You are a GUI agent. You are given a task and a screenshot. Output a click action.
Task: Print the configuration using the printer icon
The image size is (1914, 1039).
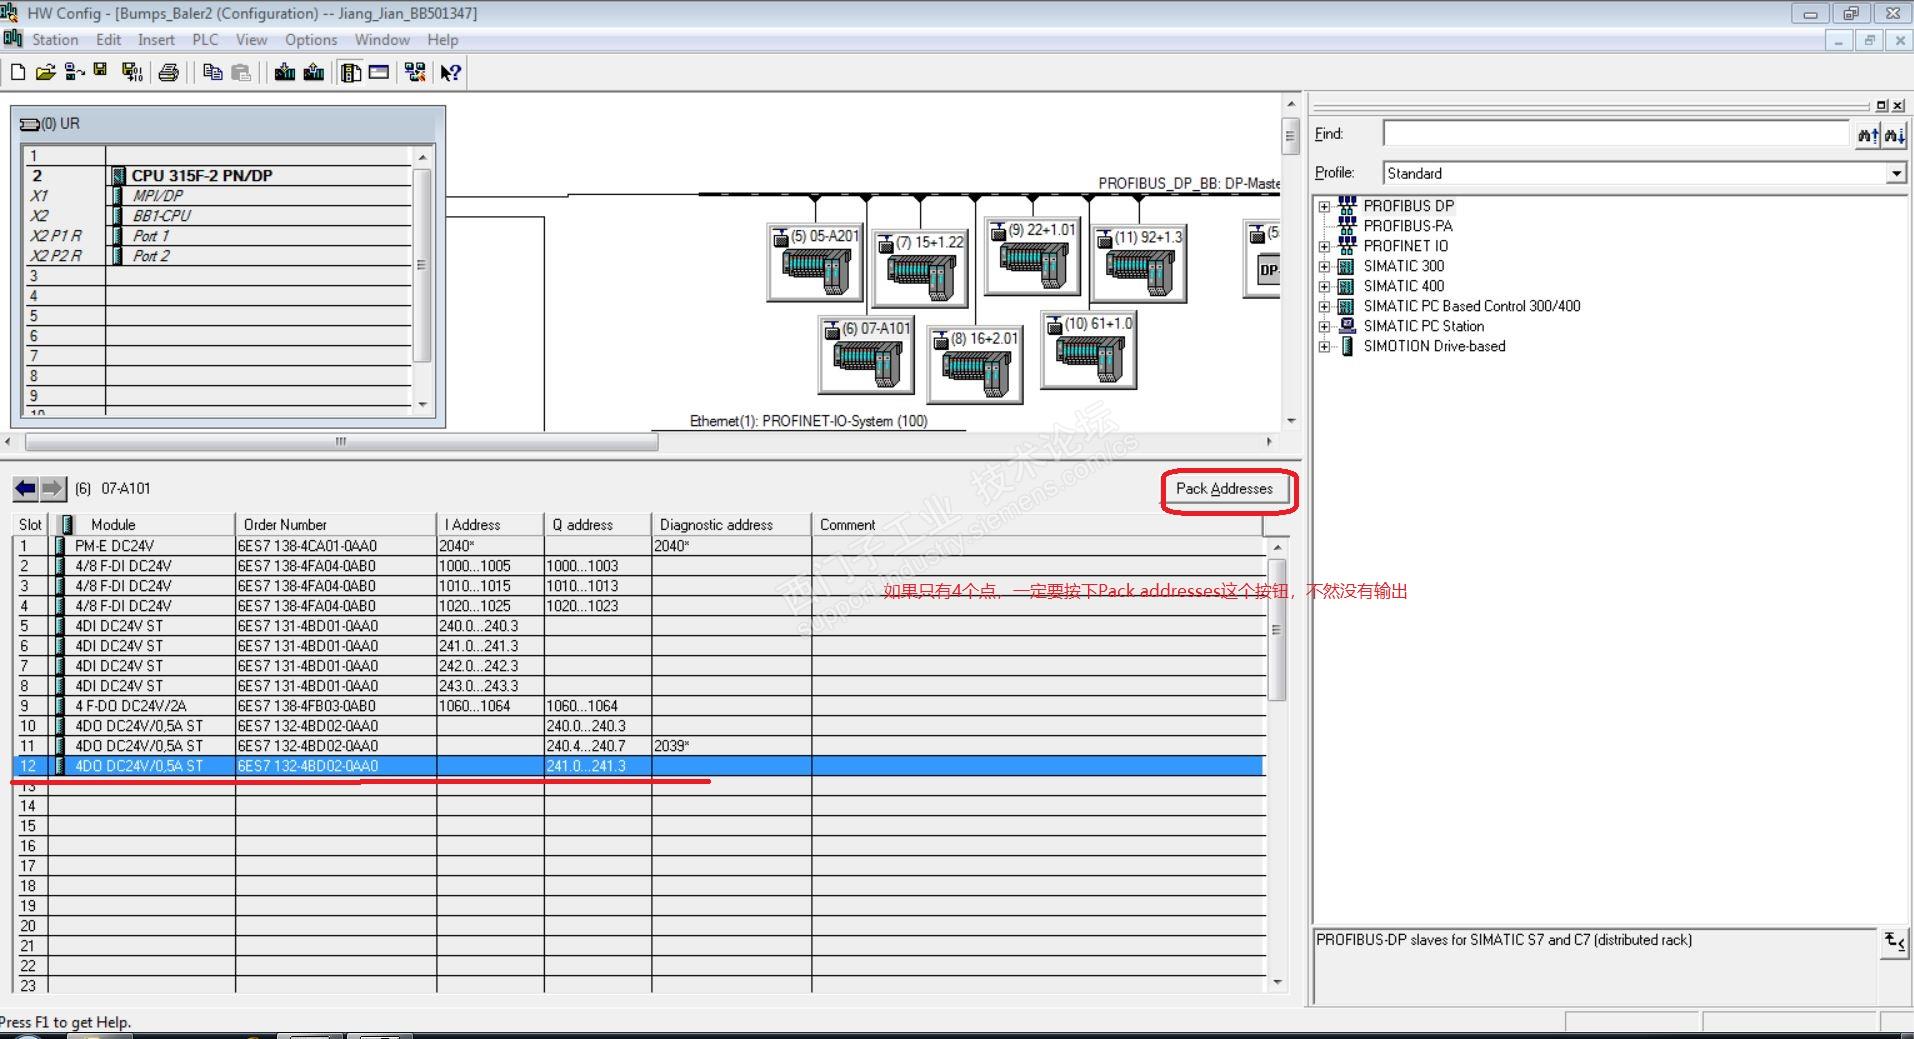[169, 72]
